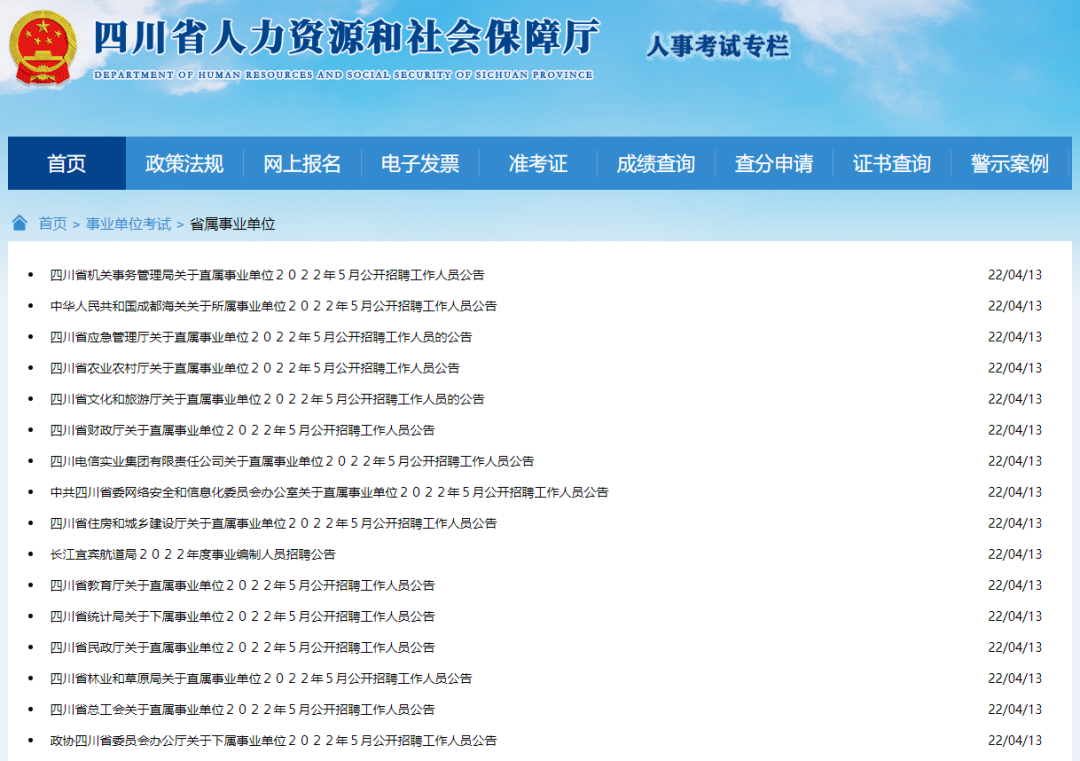Open 四川省财政厅 recruitment announcement link
The width and height of the screenshot is (1080, 761).
tap(242, 430)
